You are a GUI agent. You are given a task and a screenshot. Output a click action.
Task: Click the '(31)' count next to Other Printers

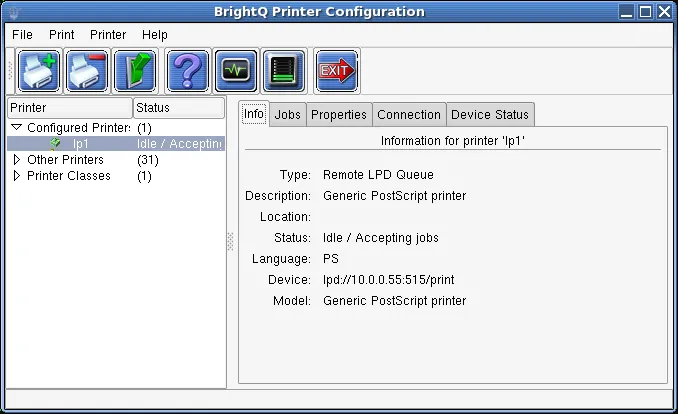click(148, 160)
